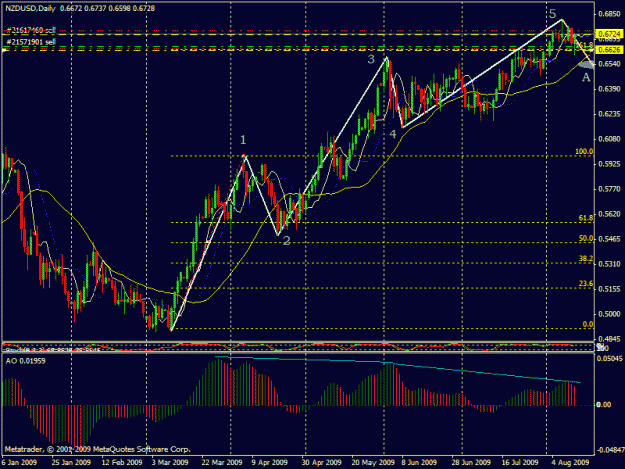Viewport: 625px width, 469px height.
Task: Click the 25 Jan 2009 date label
Action: click(71, 463)
